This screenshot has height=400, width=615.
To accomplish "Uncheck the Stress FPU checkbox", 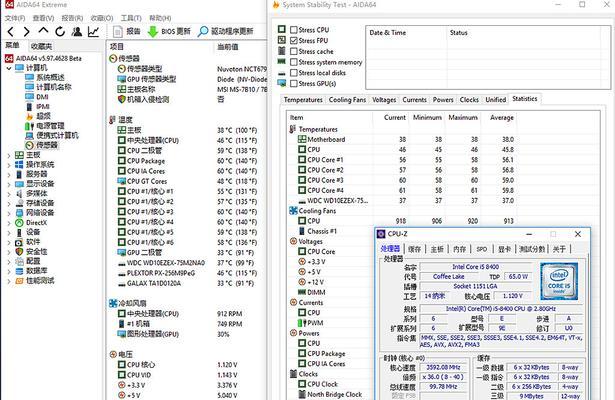I will (x=294, y=40).
